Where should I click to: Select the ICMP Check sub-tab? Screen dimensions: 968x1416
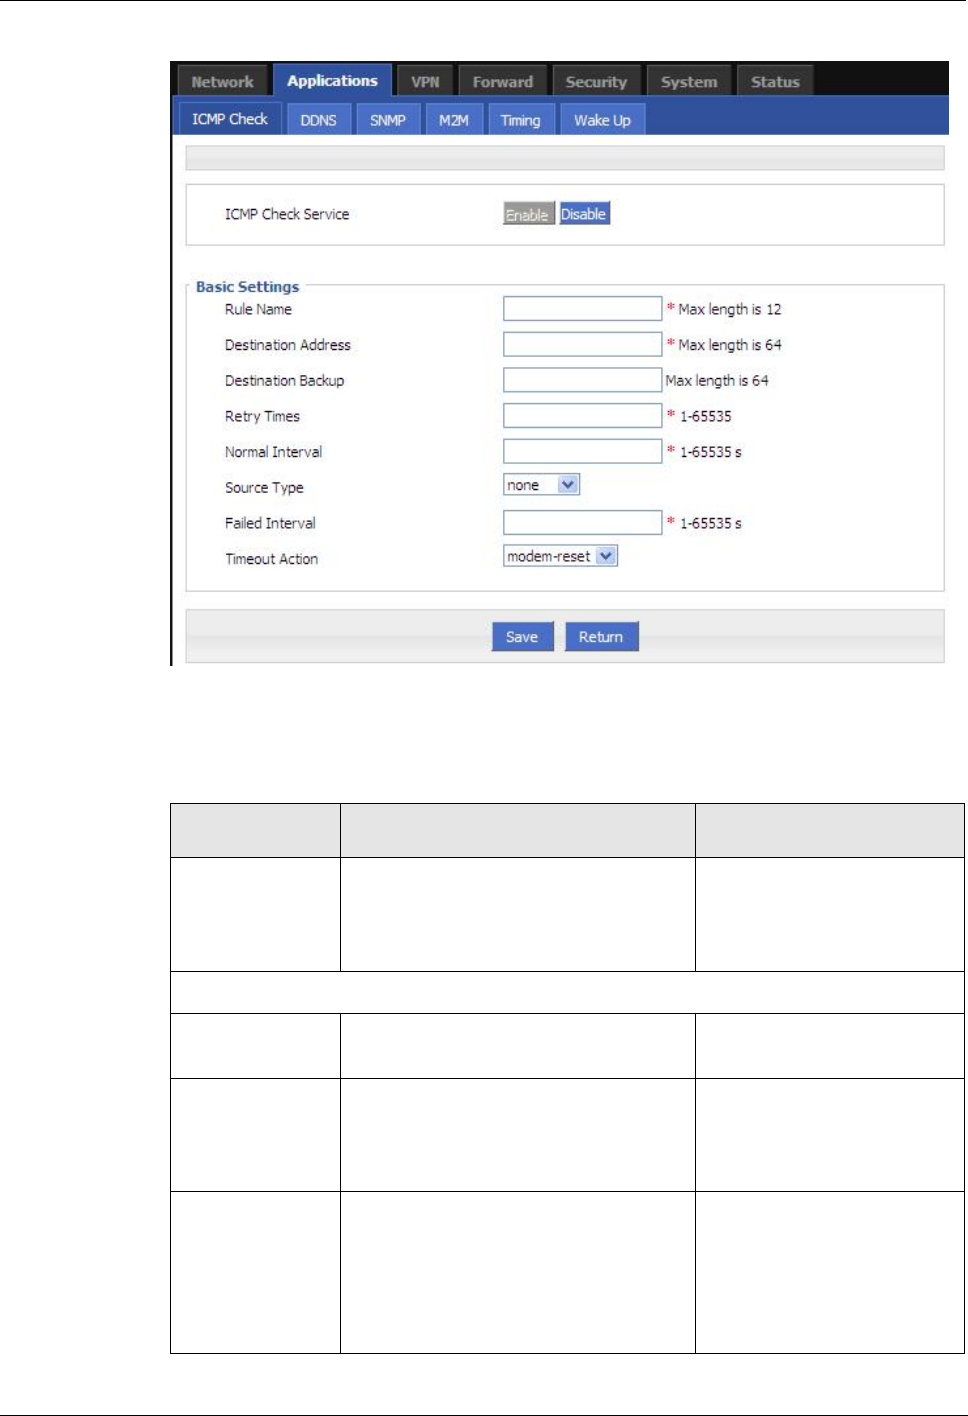[230, 118]
